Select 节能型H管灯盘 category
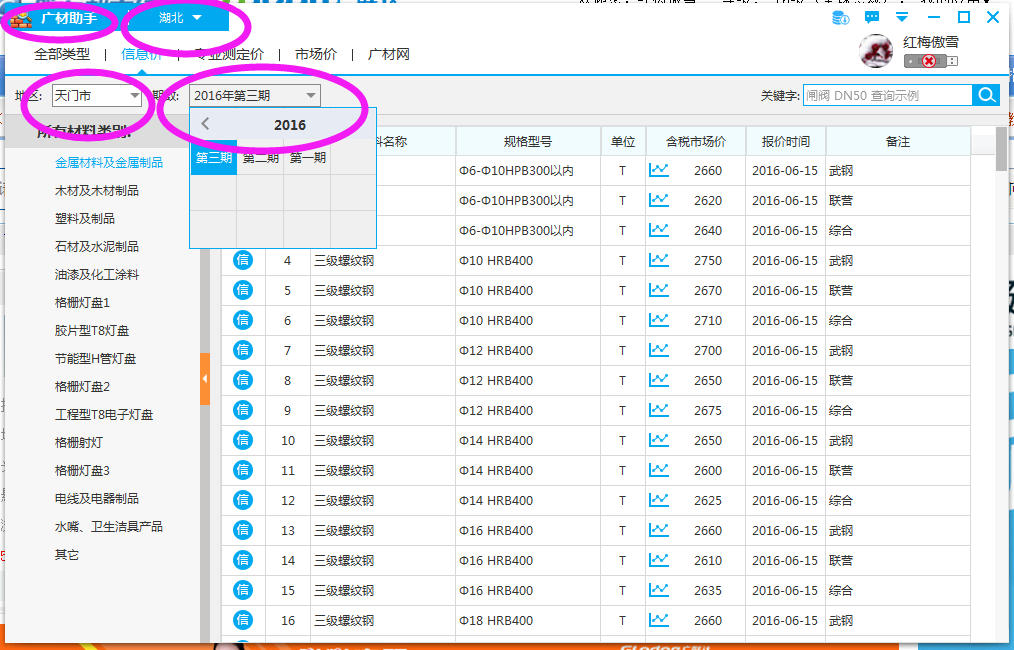 [x=95, y=359]
